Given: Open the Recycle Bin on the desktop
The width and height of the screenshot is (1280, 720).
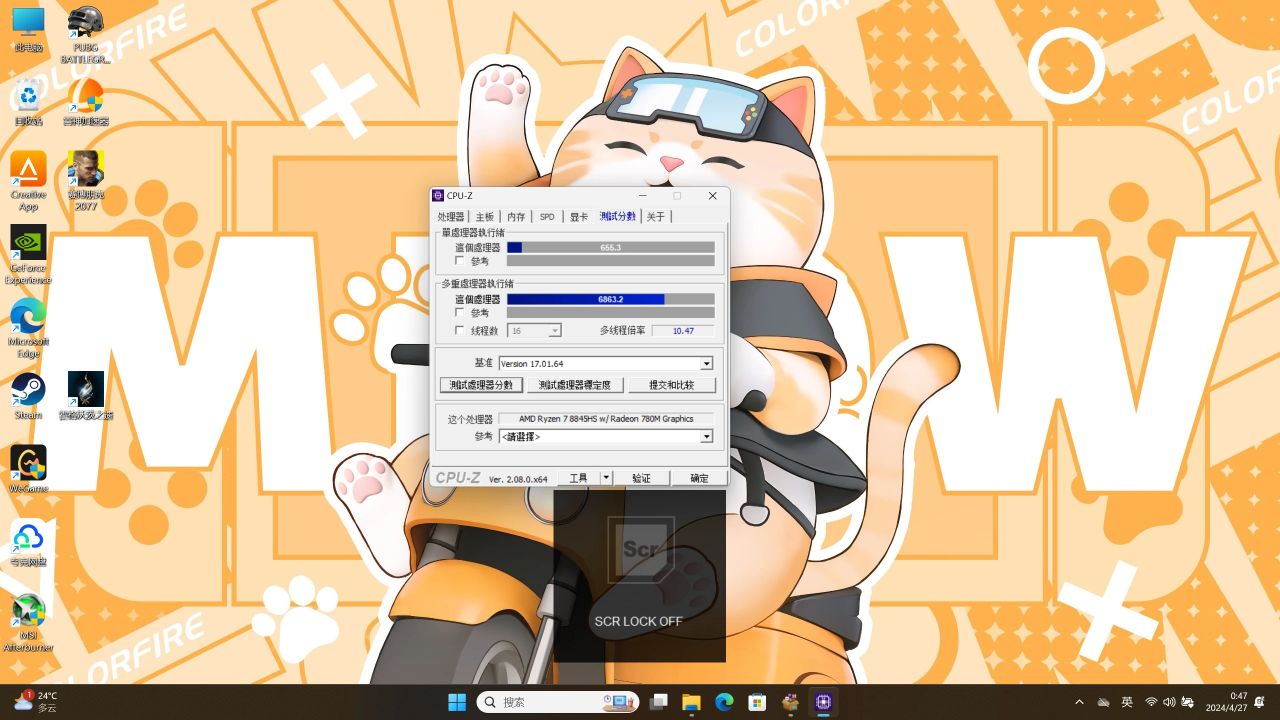Looking at the screenshot, I should (x=28, y=103).
